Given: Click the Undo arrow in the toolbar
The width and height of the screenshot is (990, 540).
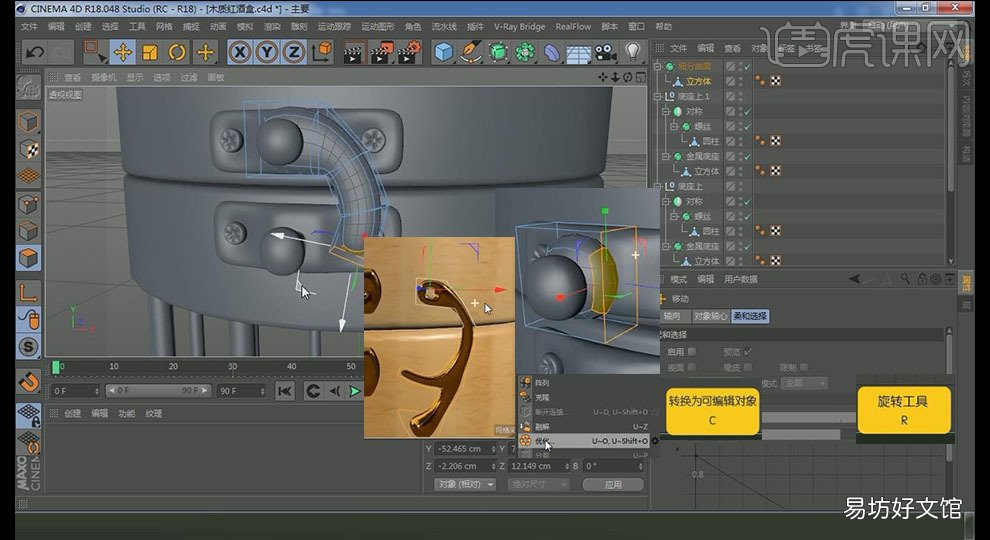Looking at the screenshot, I should (x=34, y=52).
